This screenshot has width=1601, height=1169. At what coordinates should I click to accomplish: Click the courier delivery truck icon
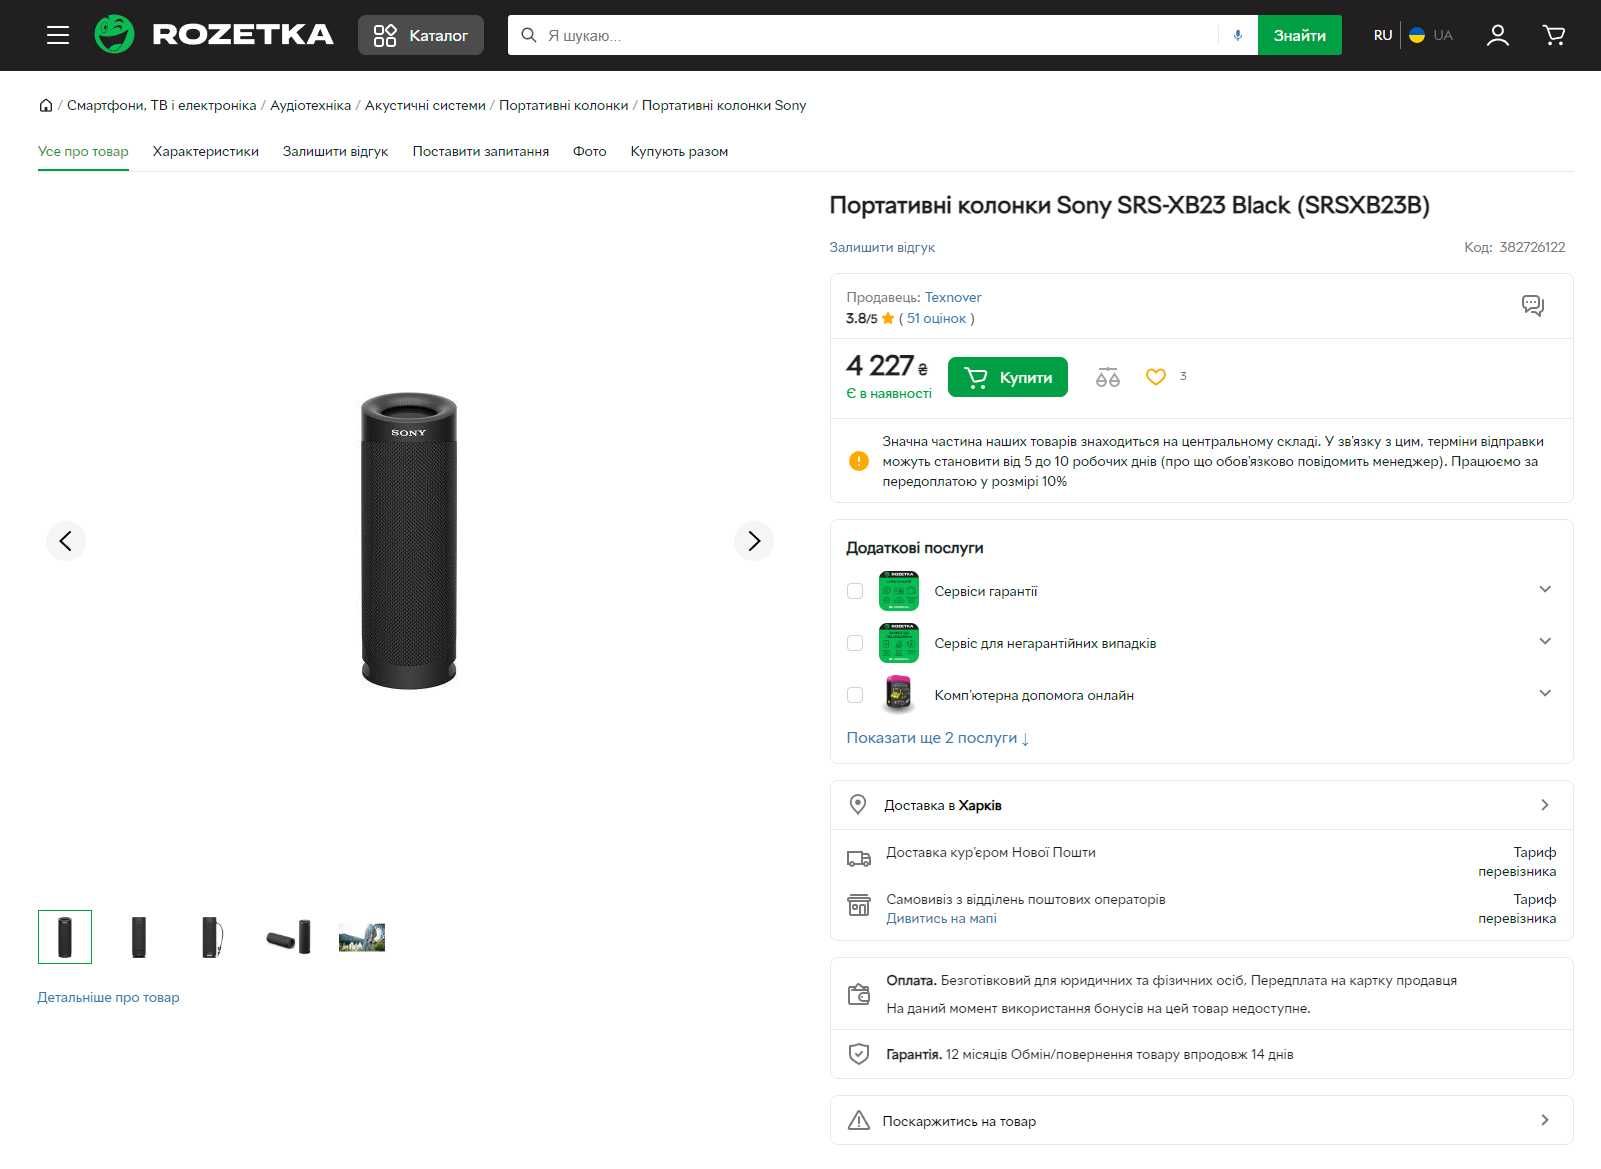tap(859, 858)
